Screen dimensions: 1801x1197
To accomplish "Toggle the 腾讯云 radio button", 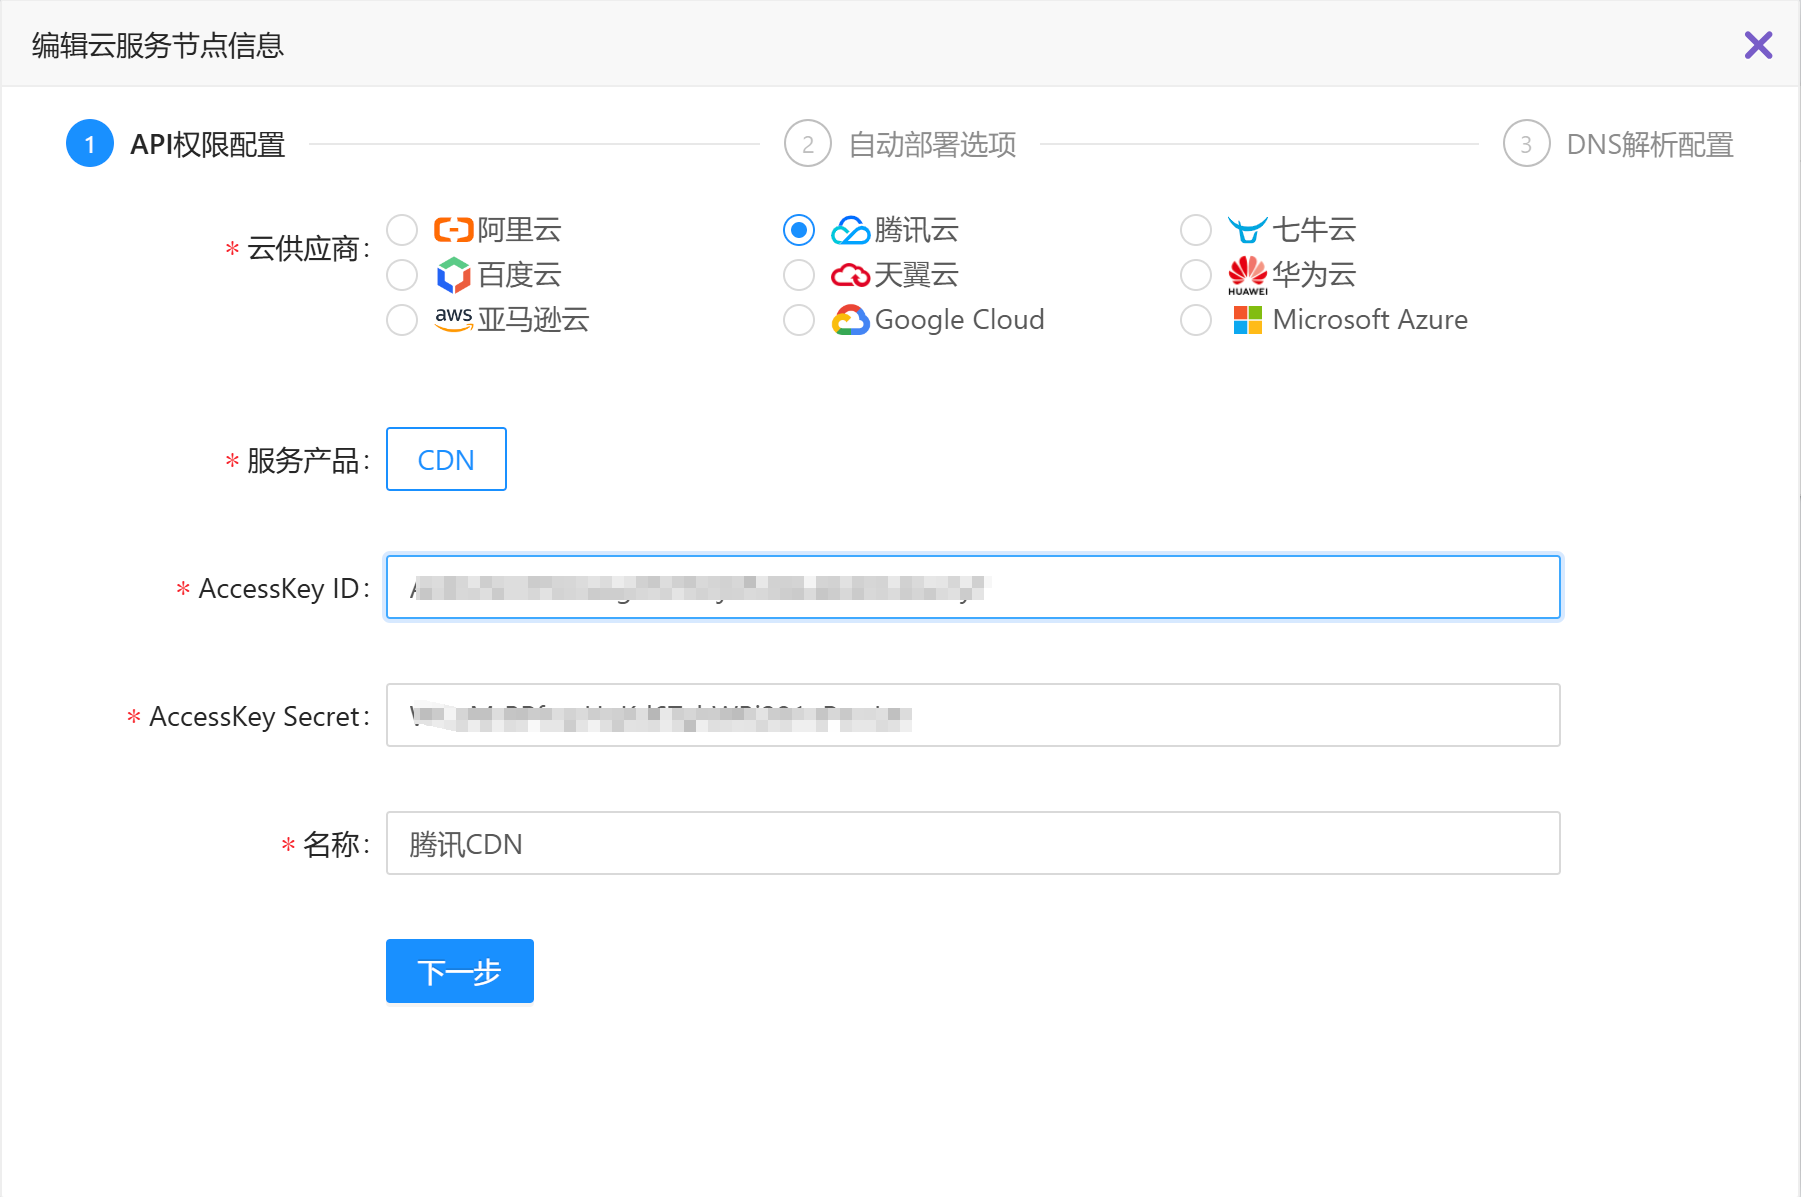I will click(799, 230).
